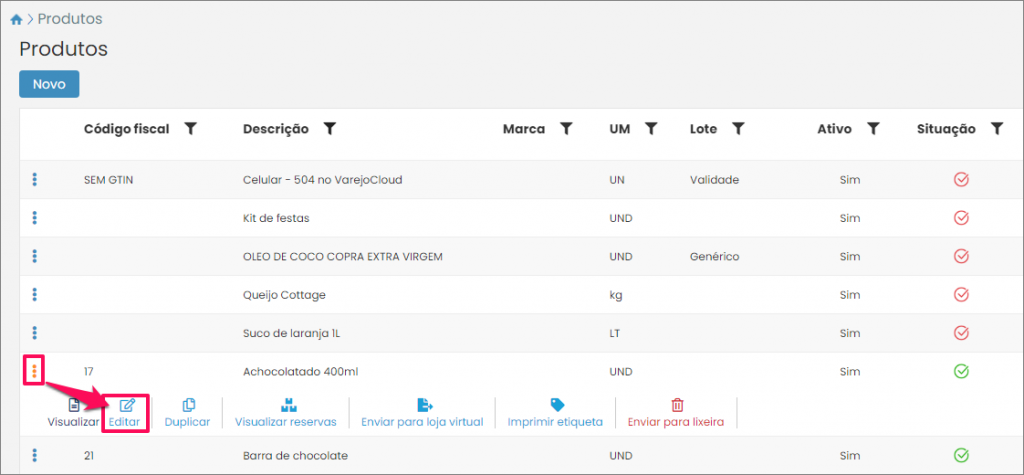Open the Descrição column filter

[x=329, y=129]
